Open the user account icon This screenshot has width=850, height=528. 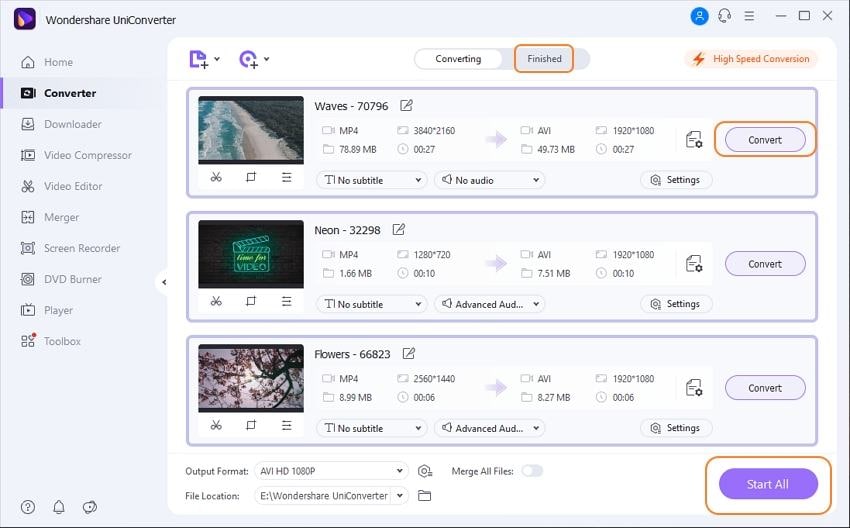[699, 16]
